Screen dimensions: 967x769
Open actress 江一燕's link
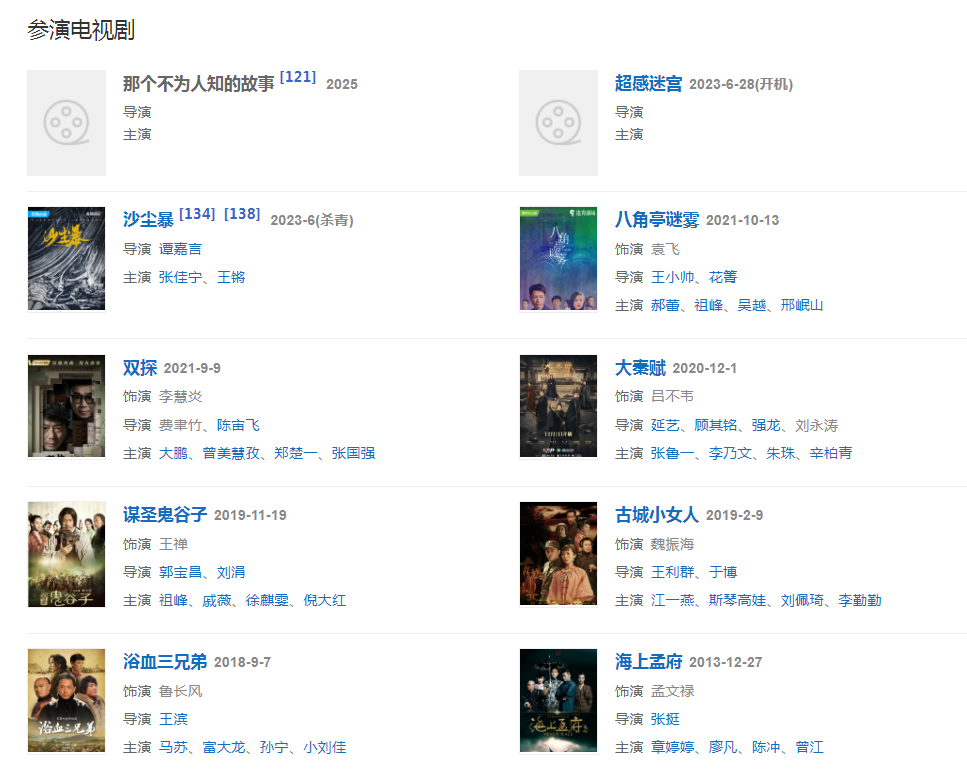tap(672, 600)
